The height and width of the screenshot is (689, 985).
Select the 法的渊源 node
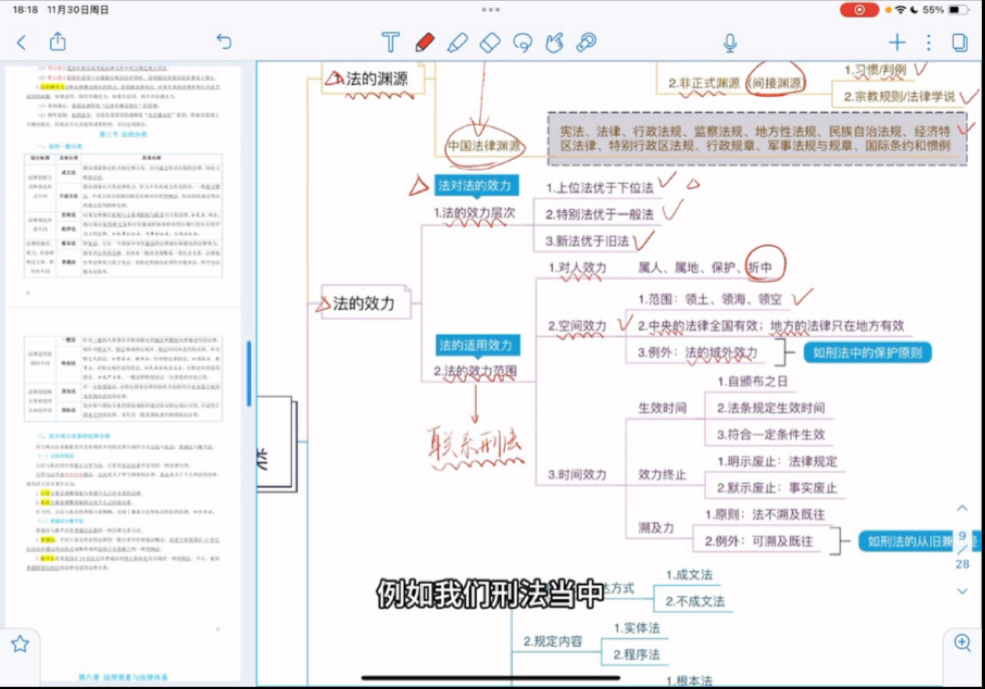point(373,79)
